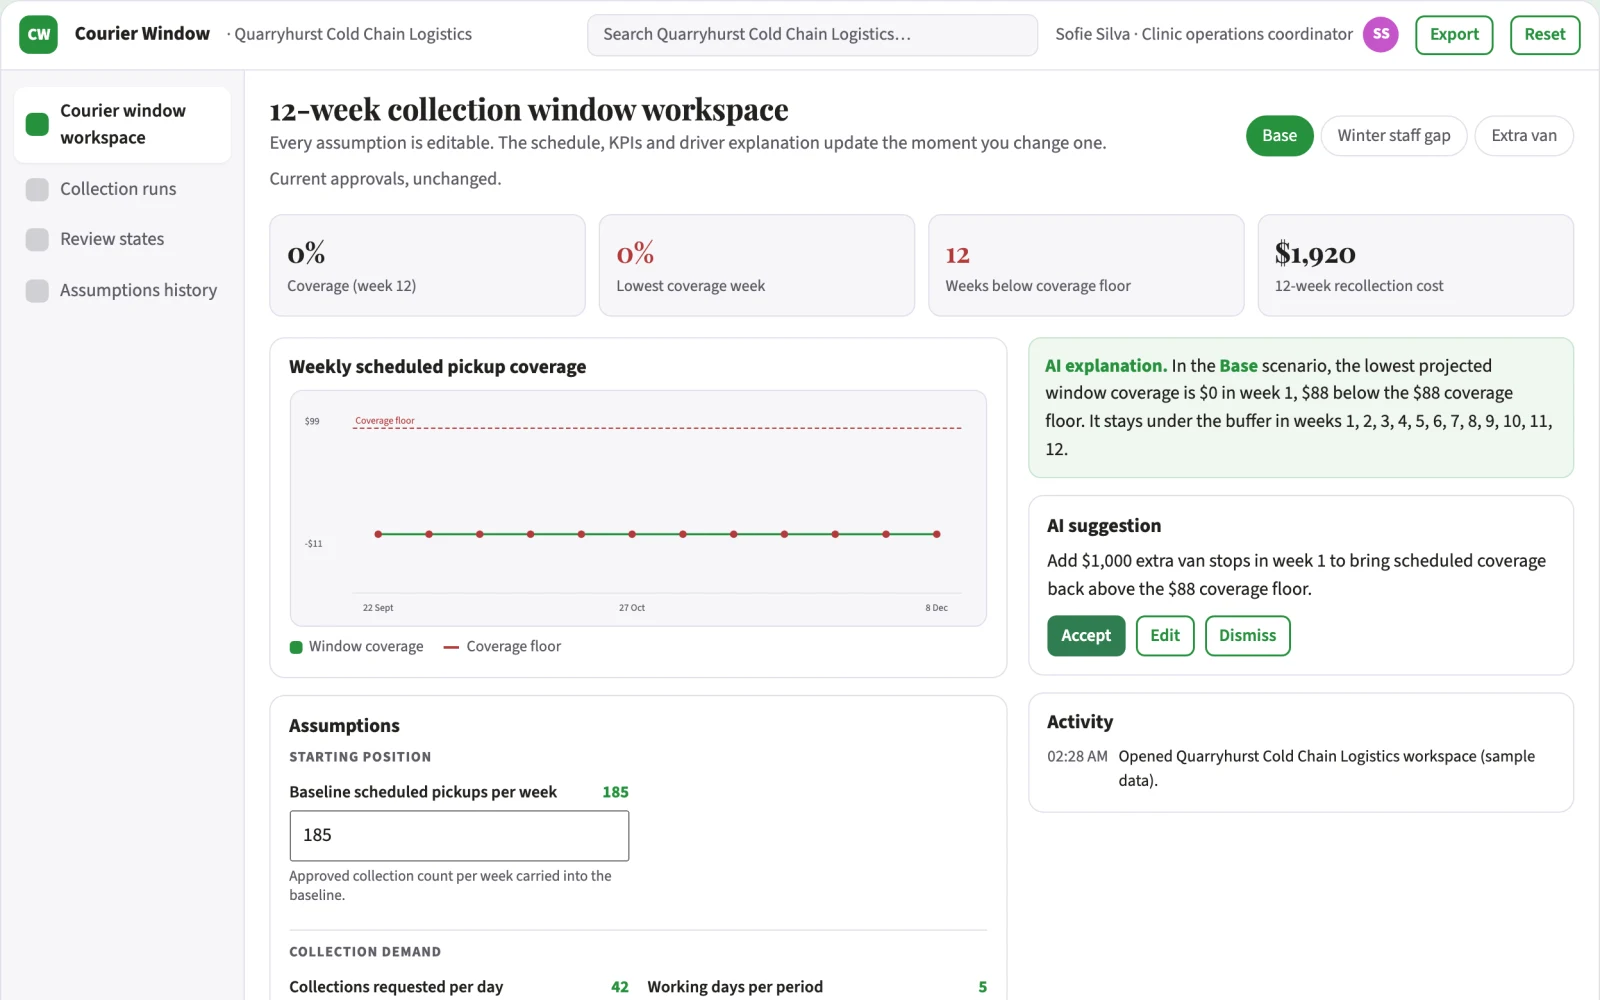This screenshot has height=1000, width=1600.
Task: Click the 'AI explanation.' label
Action: click(x=1106, y=366)
